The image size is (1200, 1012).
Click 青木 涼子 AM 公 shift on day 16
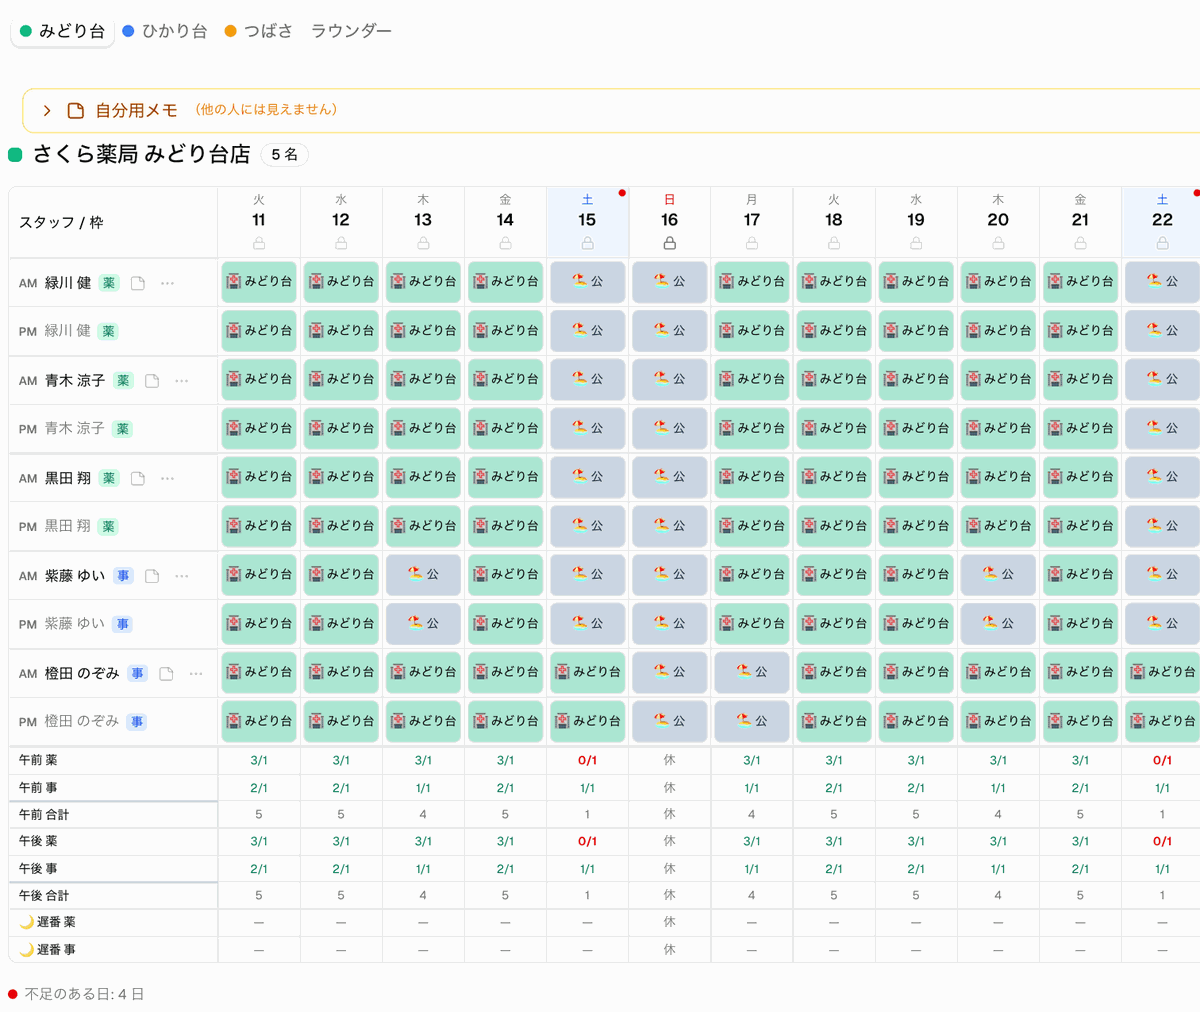click(669, 379)
